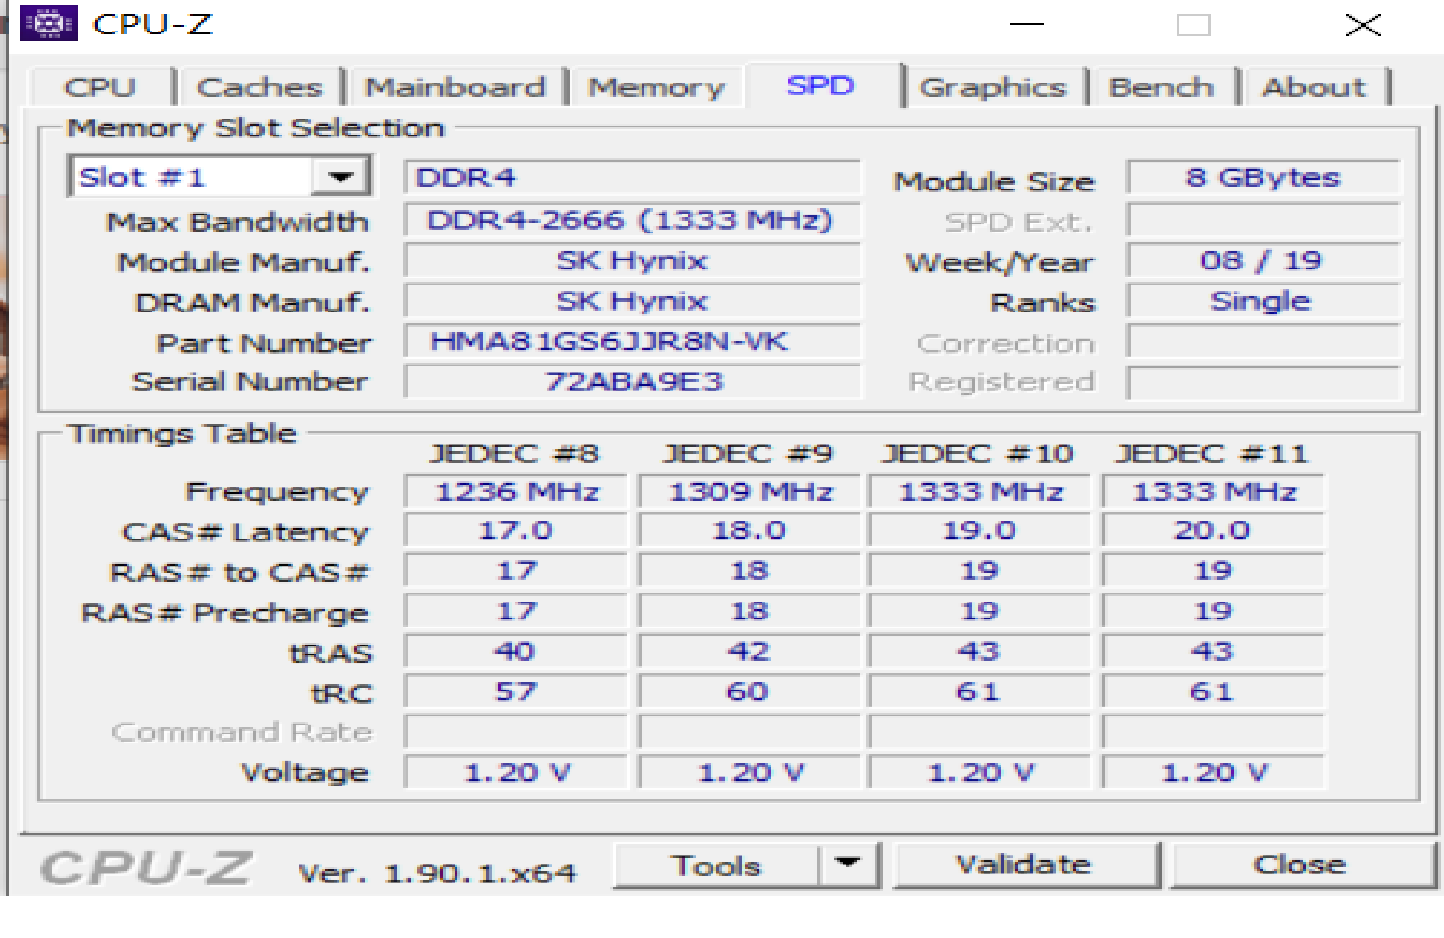Click CAS# Latency value 18.0
Viewport: 1444px width, 938px height.
[x=750, y=530]
